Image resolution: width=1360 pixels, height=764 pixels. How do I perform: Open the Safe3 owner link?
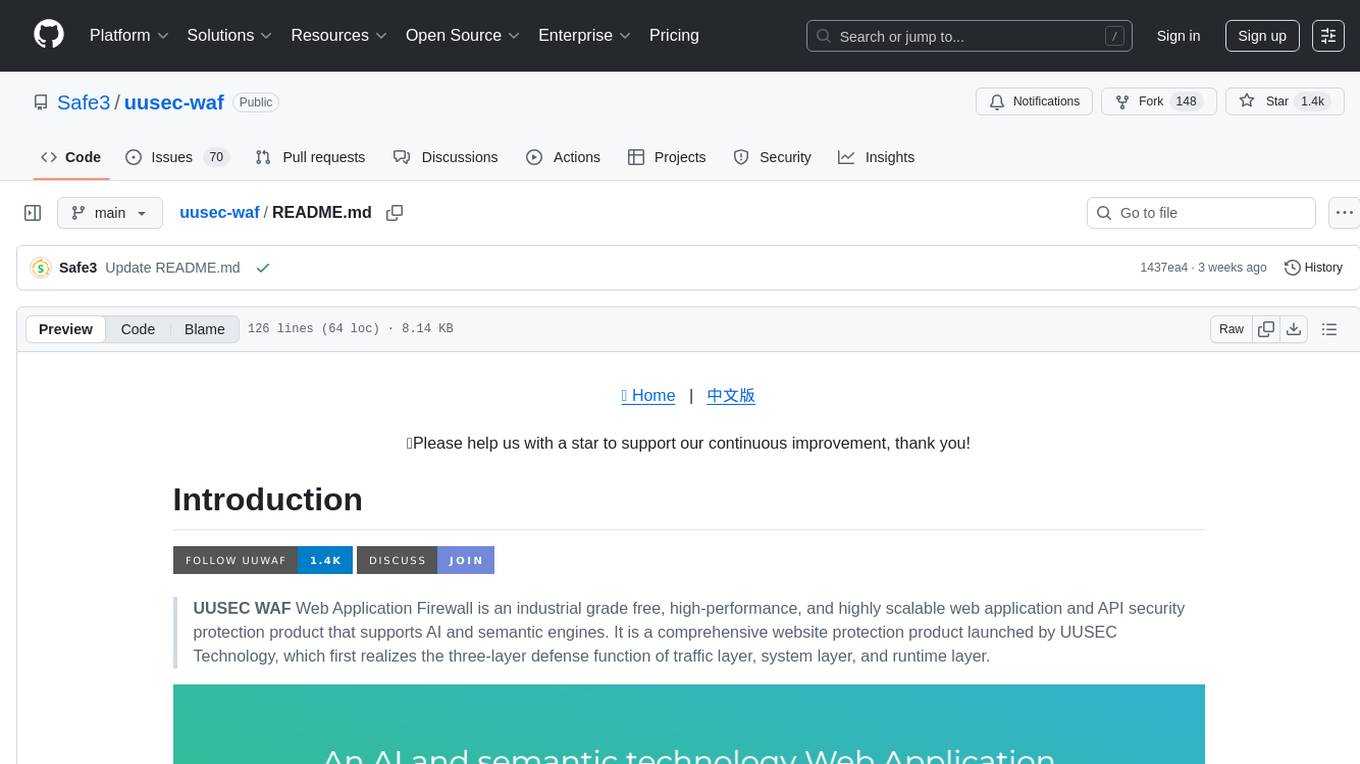(x=84, y=102)
